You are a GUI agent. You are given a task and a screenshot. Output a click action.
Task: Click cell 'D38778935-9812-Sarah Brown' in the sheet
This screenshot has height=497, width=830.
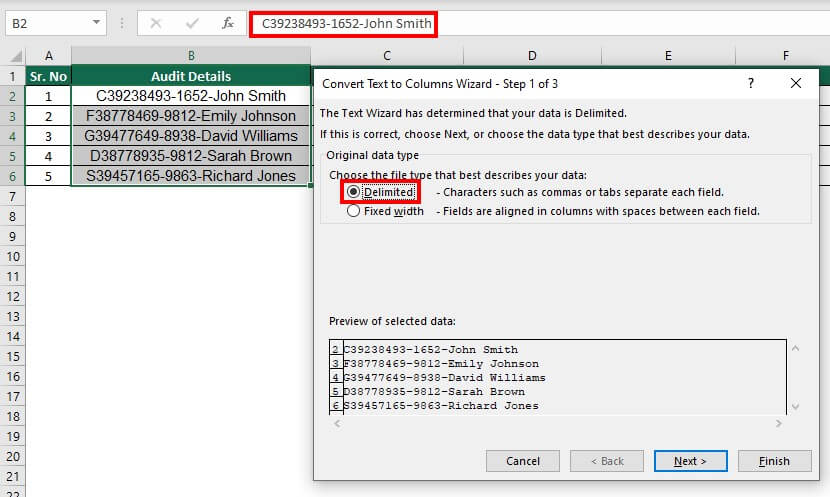click(191, 156)
